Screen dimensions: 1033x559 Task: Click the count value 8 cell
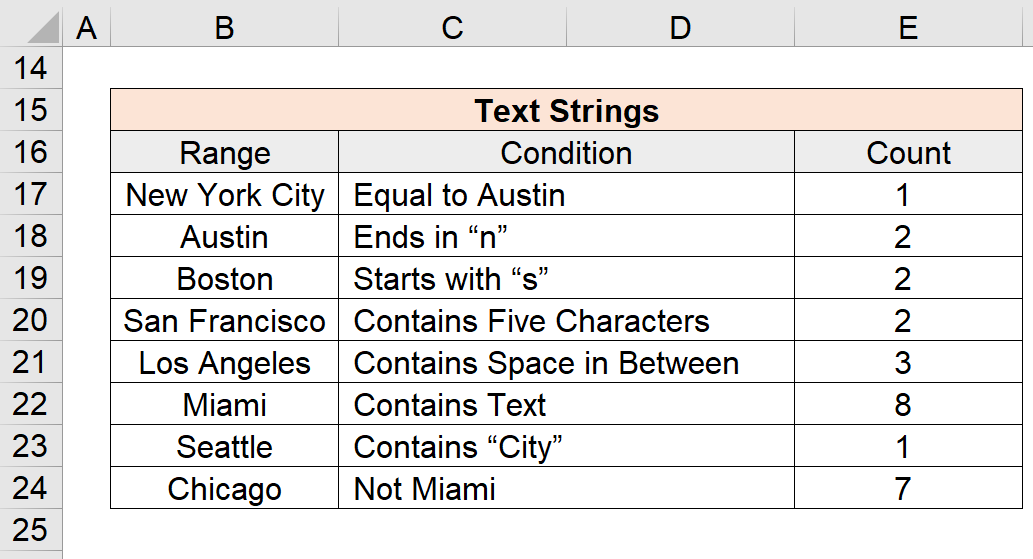(x=908, y=404)
